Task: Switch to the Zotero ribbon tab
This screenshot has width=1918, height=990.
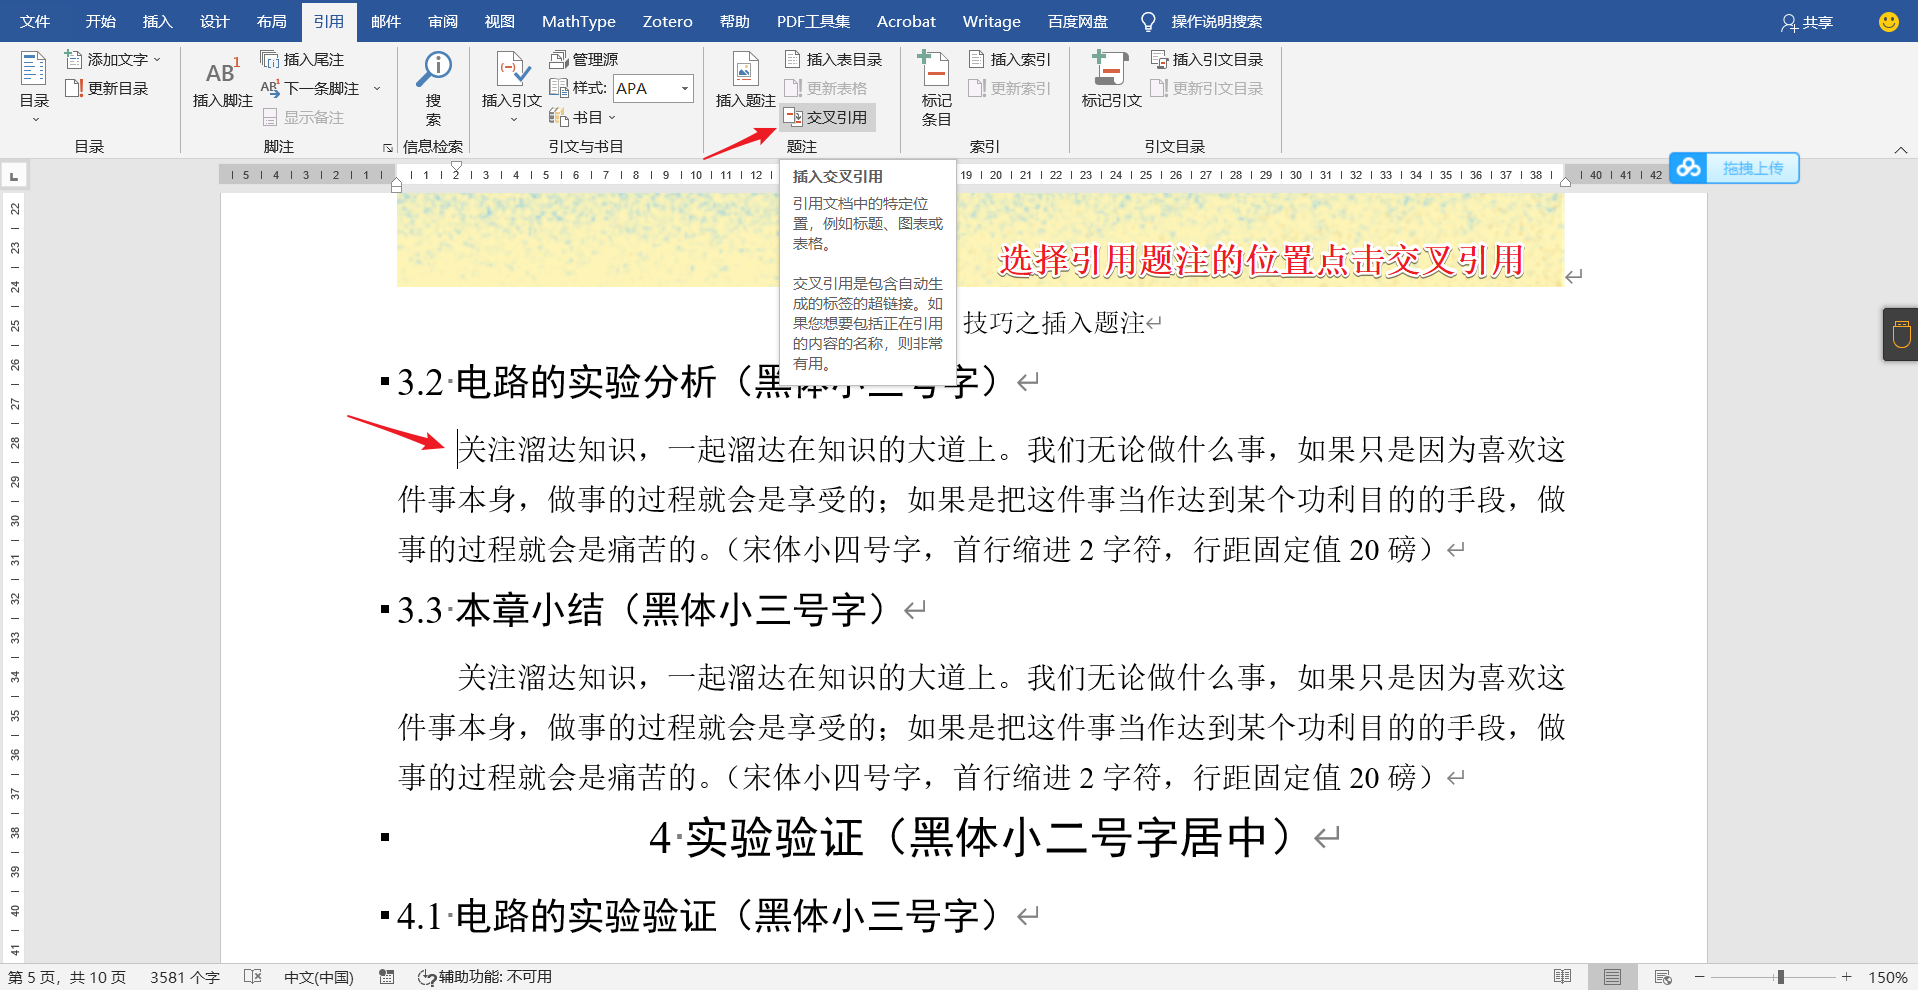Action: point(666,21)
